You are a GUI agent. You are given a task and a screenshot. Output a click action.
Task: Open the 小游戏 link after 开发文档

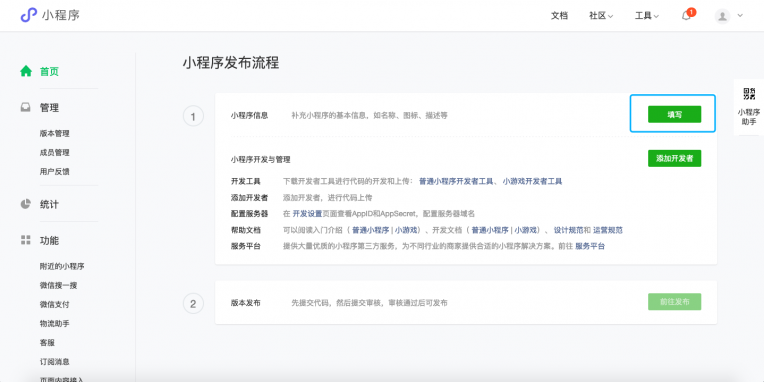[x=525, y=230]
